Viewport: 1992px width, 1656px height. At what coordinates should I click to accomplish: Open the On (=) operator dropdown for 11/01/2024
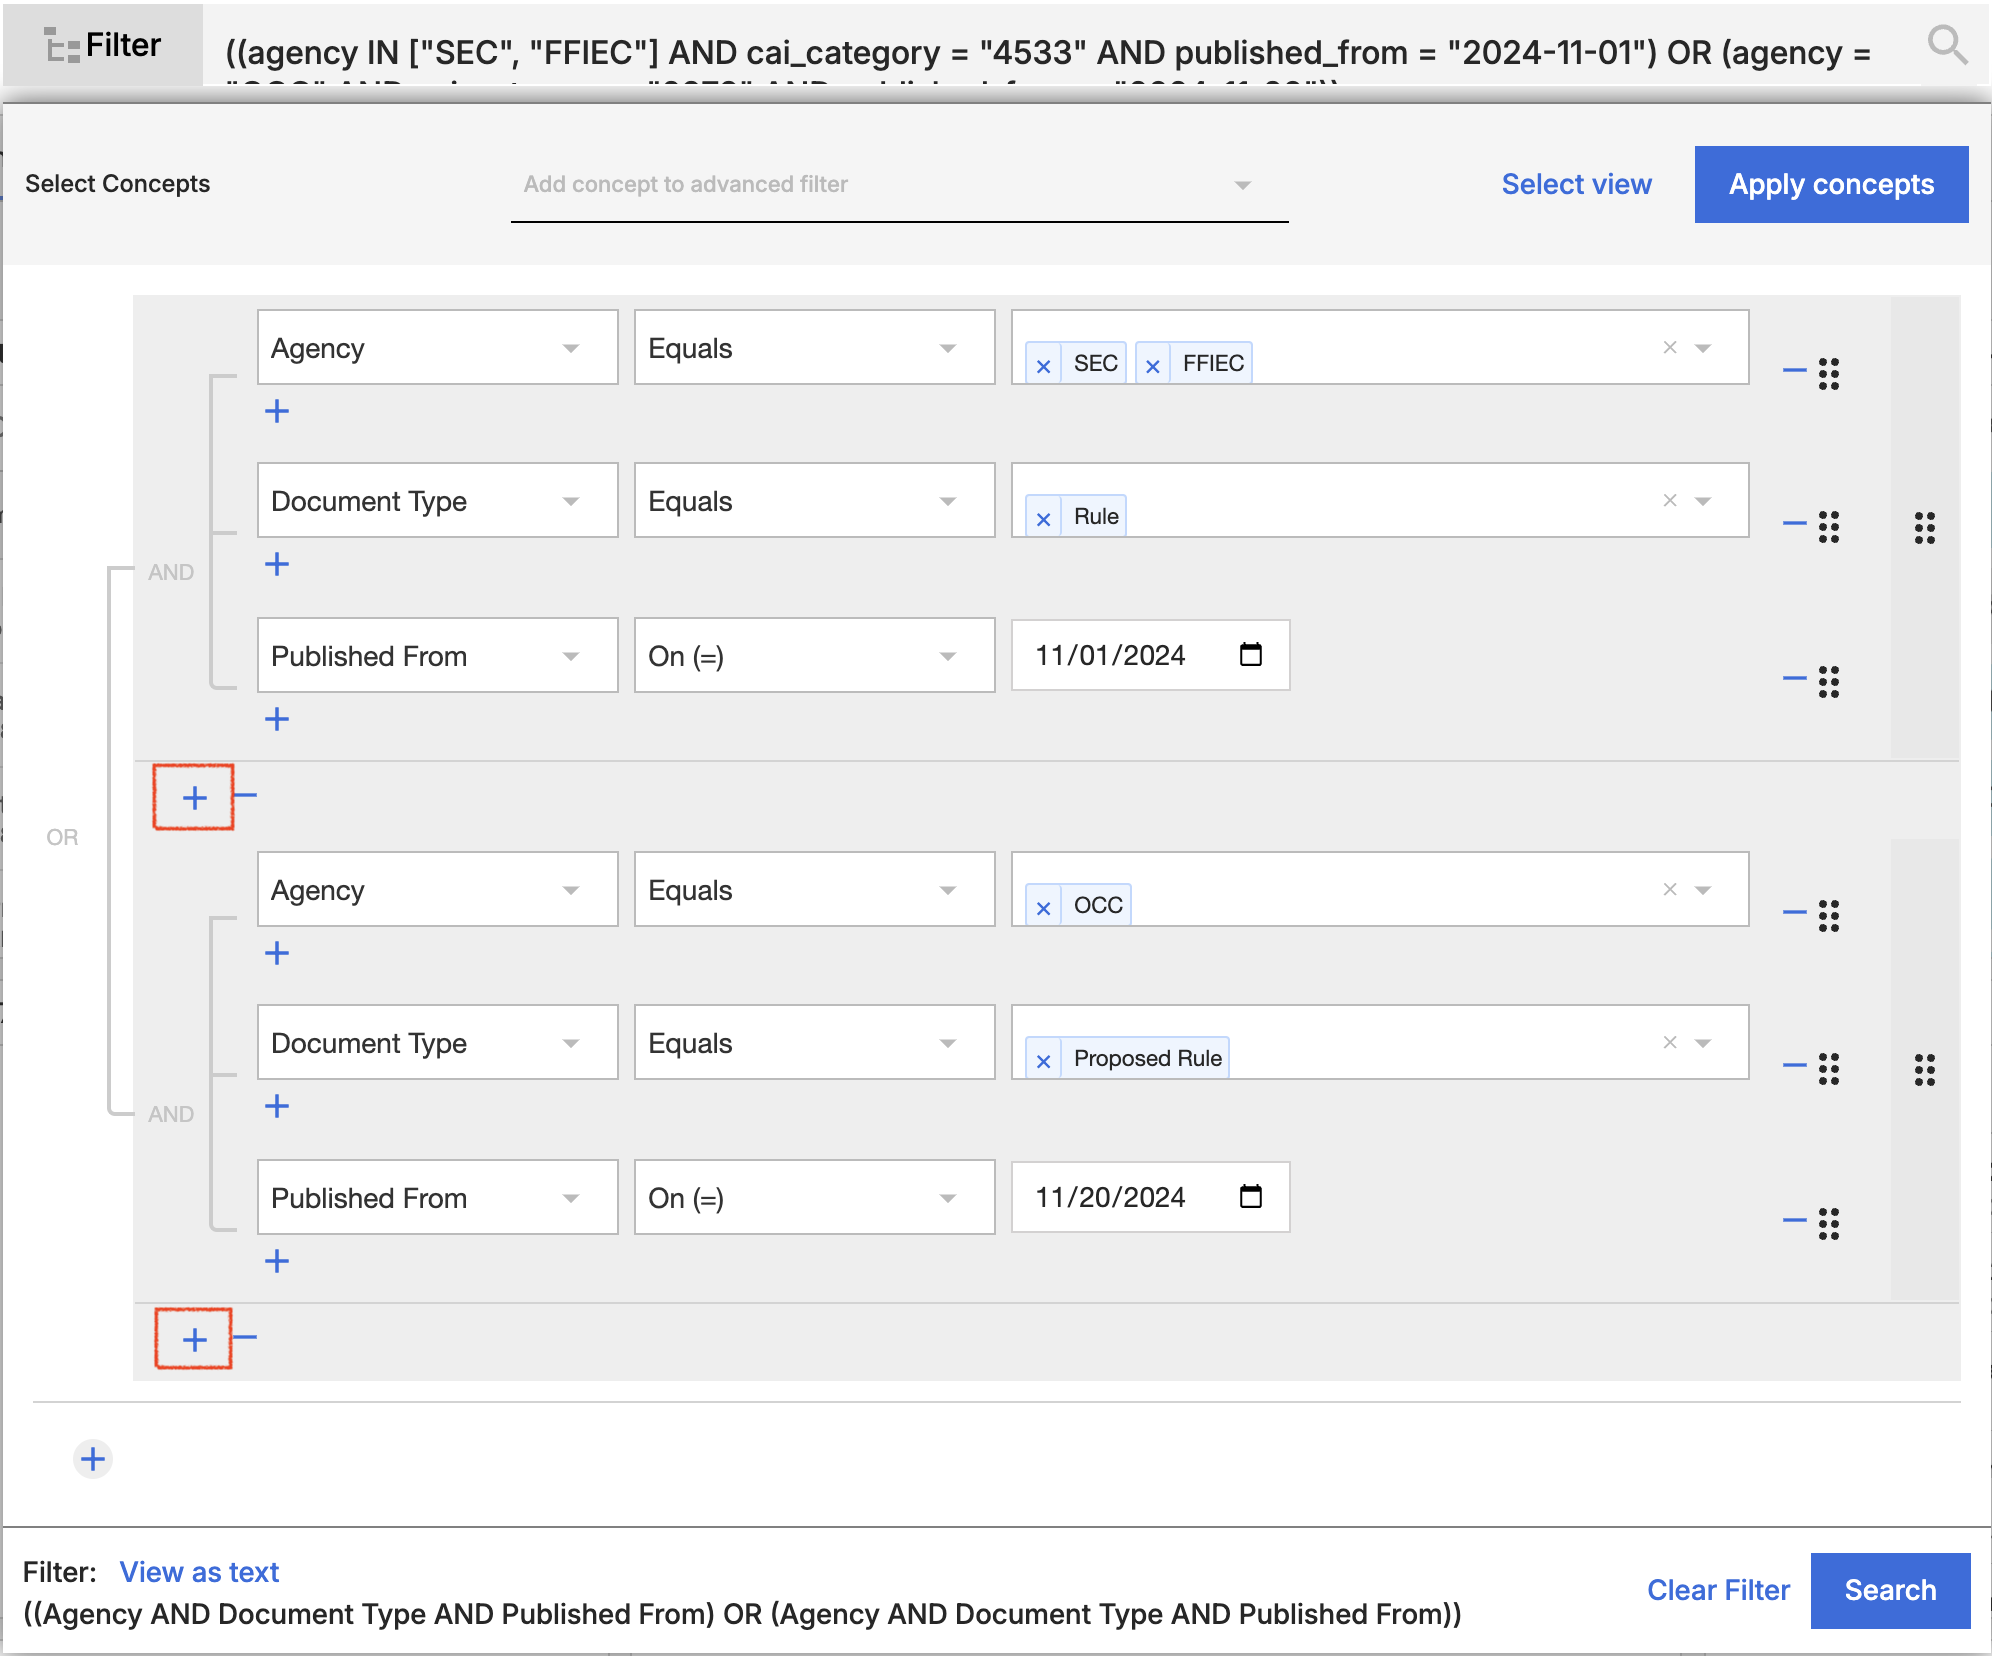pos(946,656)
